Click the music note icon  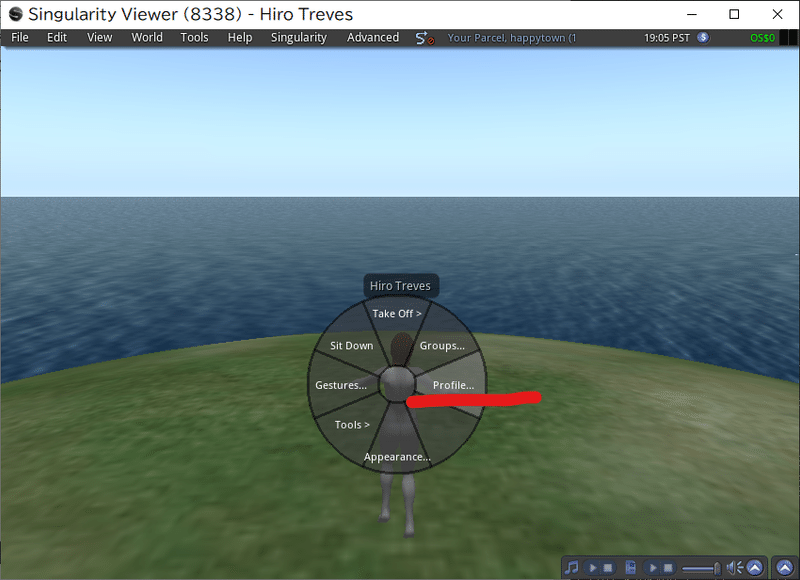[572, 567]
